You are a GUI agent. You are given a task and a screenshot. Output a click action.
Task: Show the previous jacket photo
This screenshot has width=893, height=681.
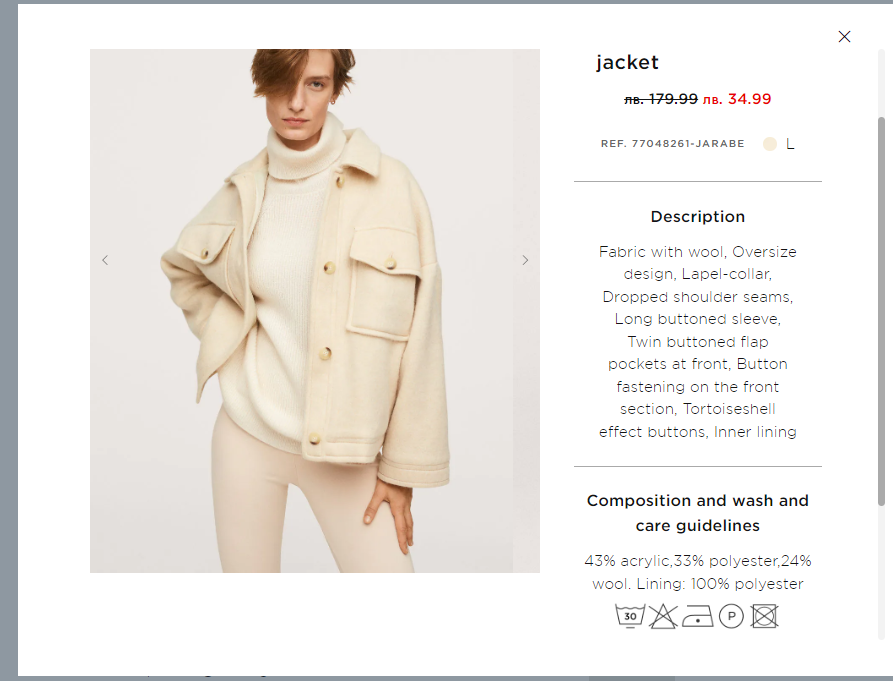coord(105,260)
